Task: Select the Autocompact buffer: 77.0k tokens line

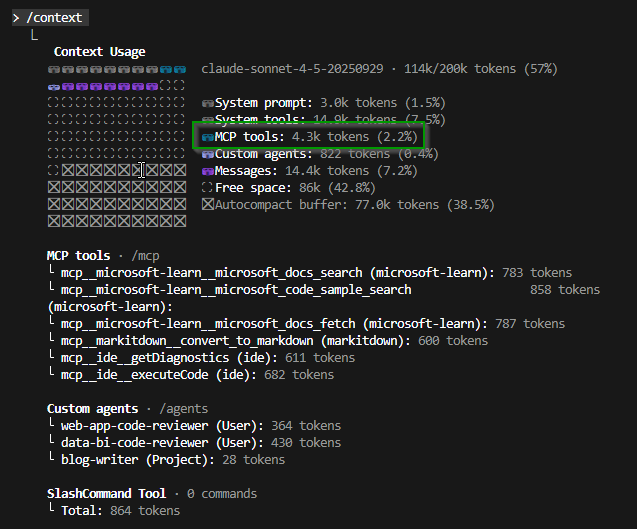Action: (348, 205)
